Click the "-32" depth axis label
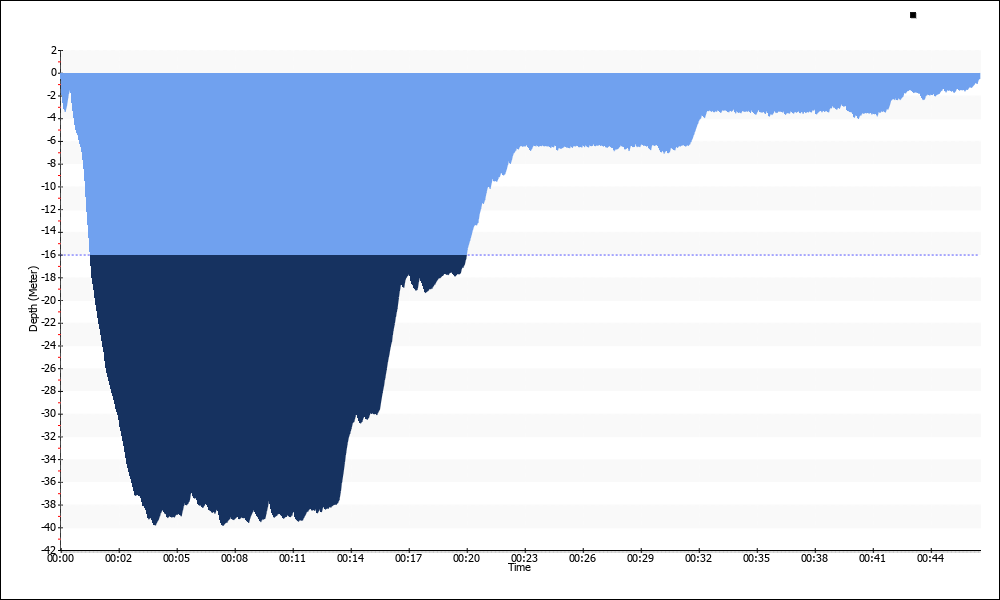The width and height of the screenshot is (1000, 600). click(49, 436)
